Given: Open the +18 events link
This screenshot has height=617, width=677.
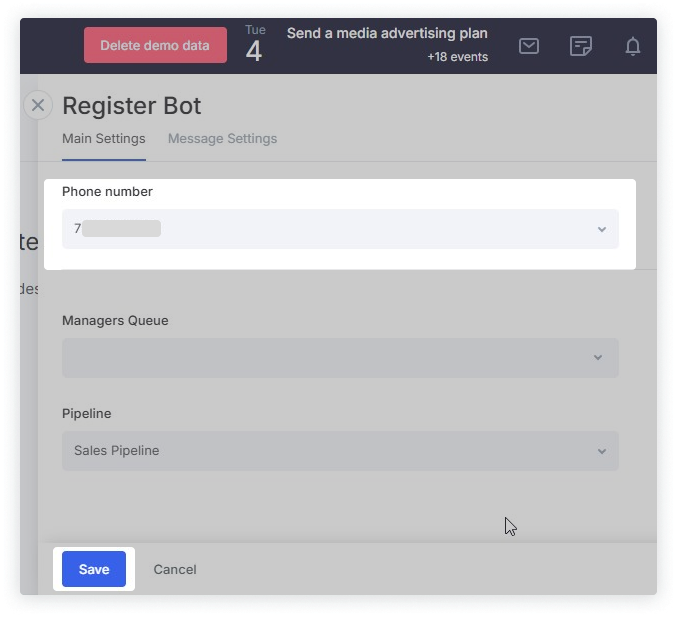Looking at the screenshot, I should point(457,57).
